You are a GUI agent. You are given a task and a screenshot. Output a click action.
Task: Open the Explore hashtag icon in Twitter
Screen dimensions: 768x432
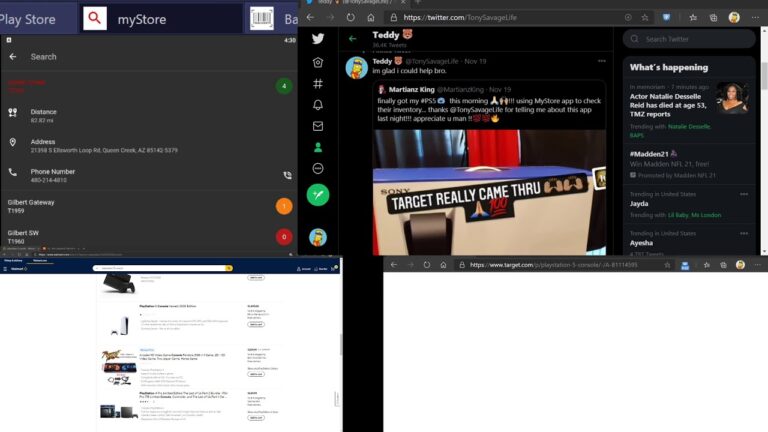click(318, 84)
